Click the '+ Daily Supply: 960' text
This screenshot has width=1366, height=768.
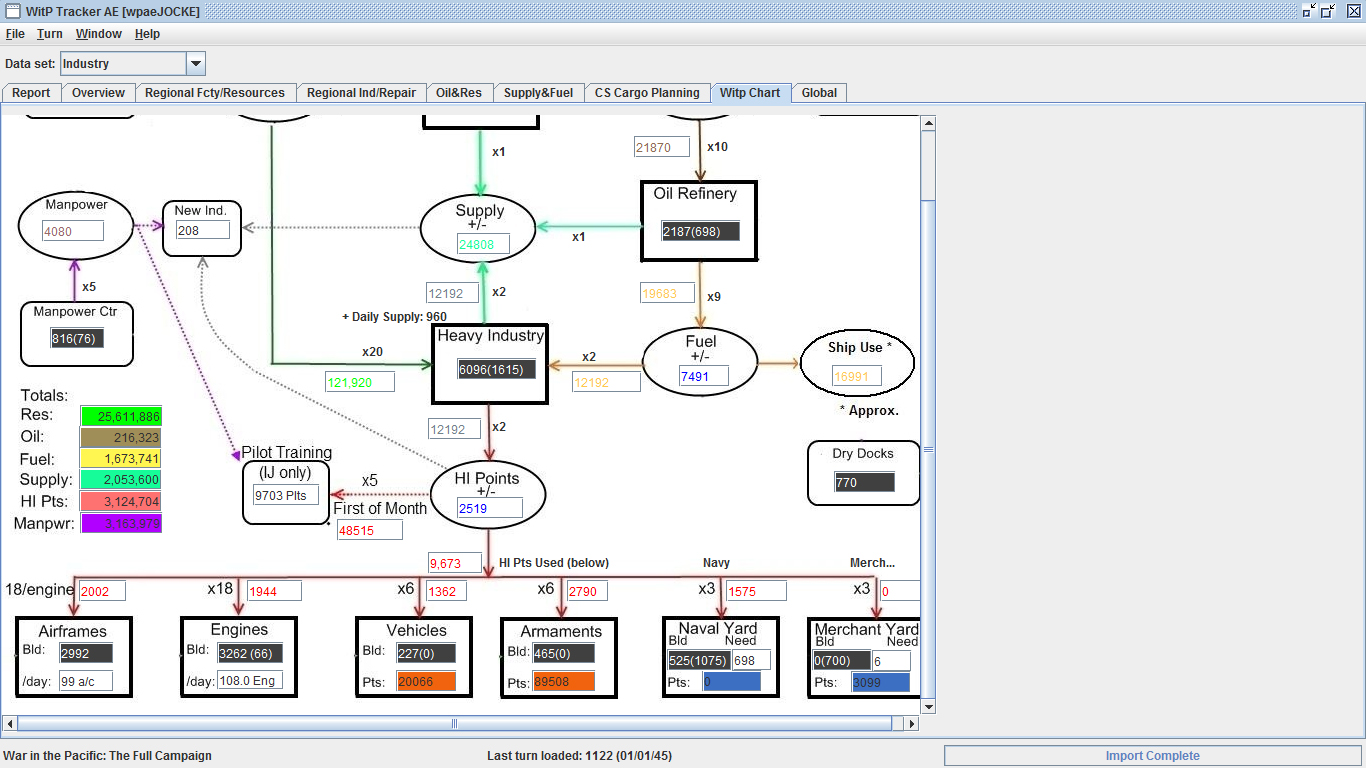[394, 317]
